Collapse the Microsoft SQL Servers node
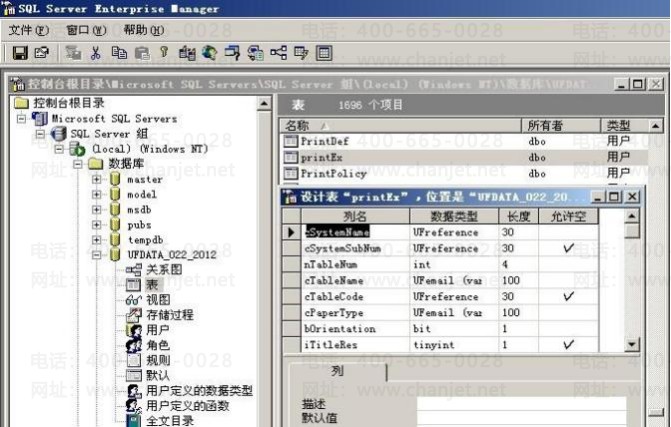 click(x=21, y=119)
